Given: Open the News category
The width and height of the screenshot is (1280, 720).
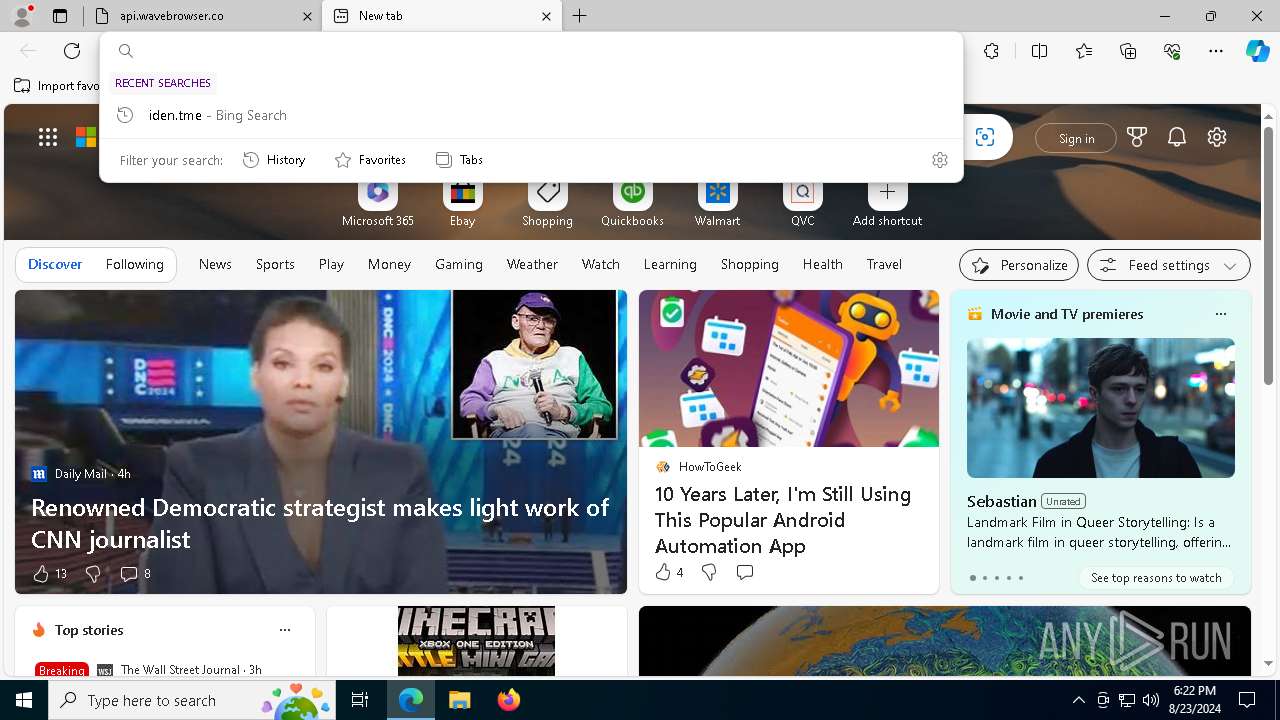Looking at the screenshot, I should (x=215, y=264).
